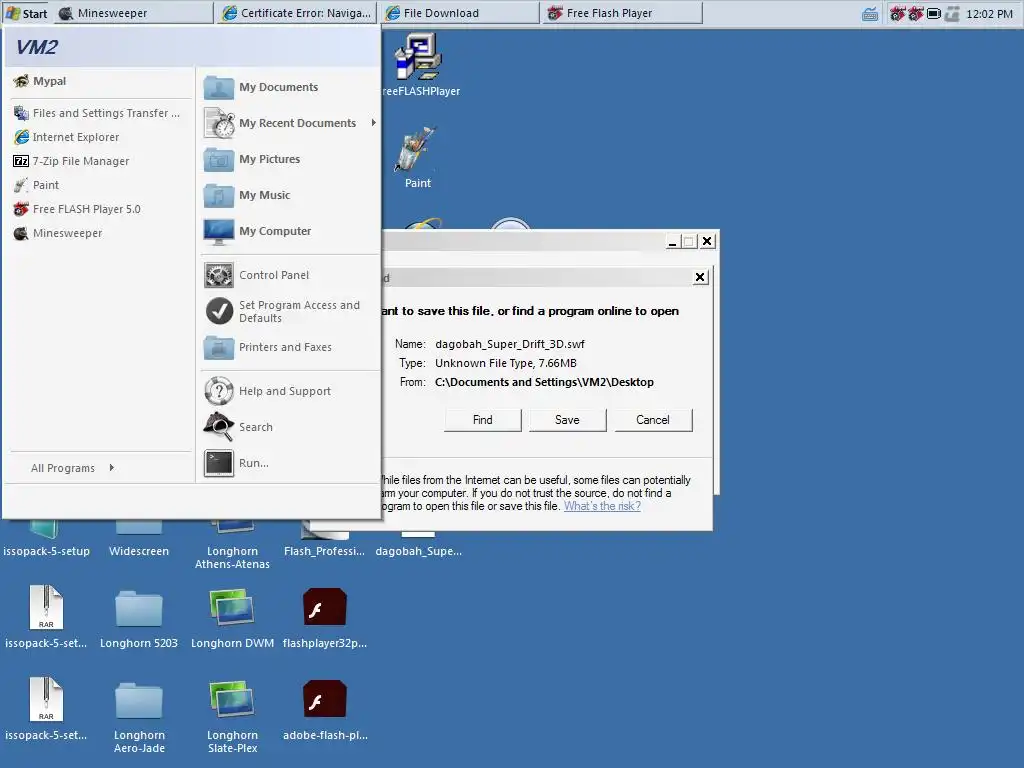Image resolution: width=1024 pixels, height=768 pixels.
Task: Open the "What's the risk?" link
Action: click(x=602, y=506)
